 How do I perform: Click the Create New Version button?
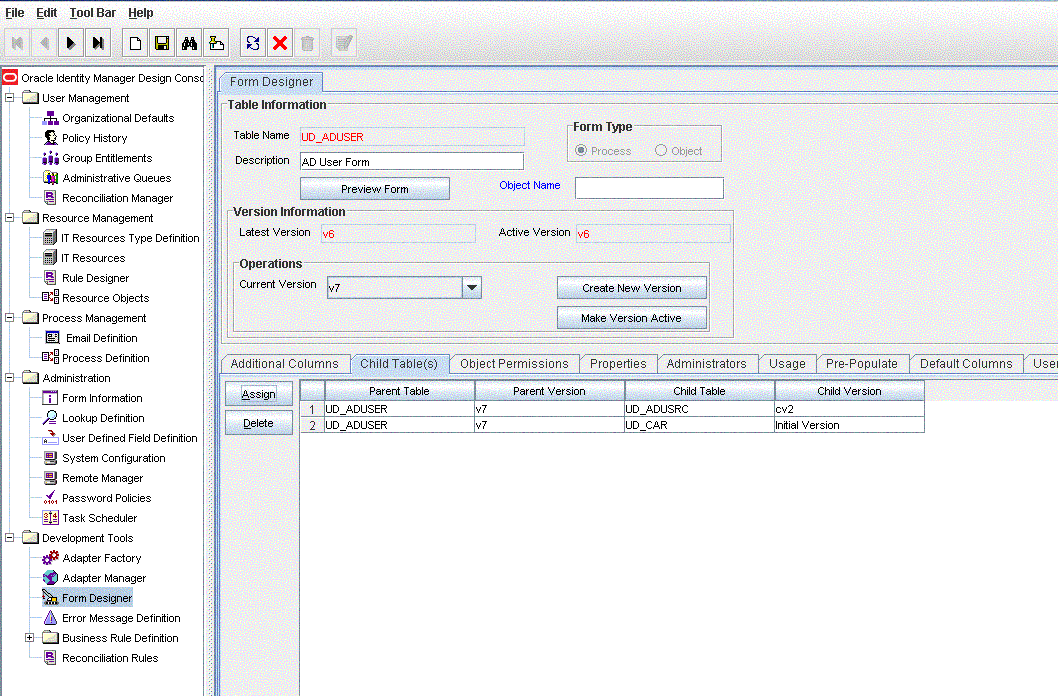(632, 288)
